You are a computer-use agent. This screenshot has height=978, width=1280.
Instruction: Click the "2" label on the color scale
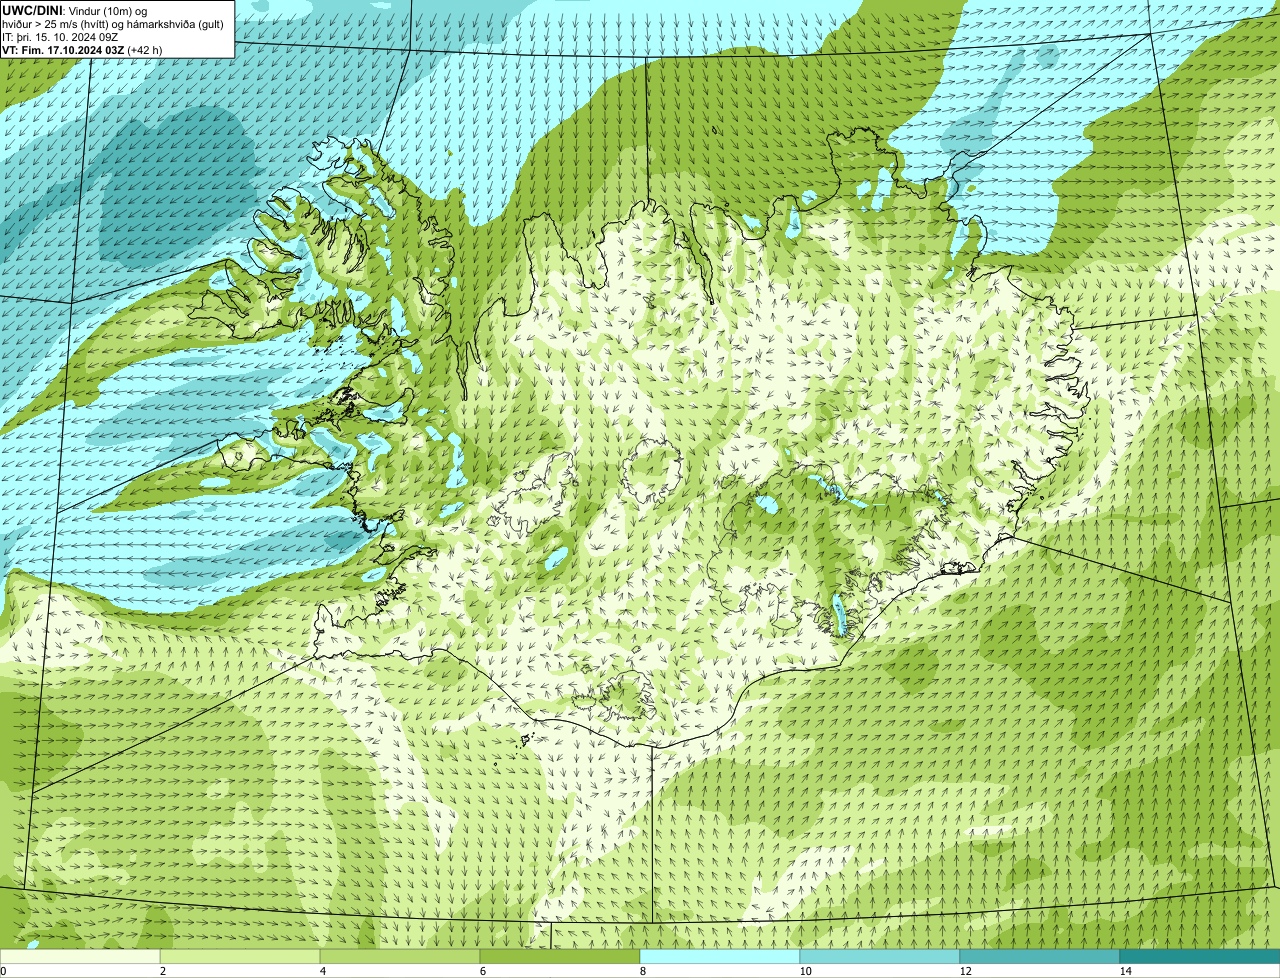[x=162, y=971]
